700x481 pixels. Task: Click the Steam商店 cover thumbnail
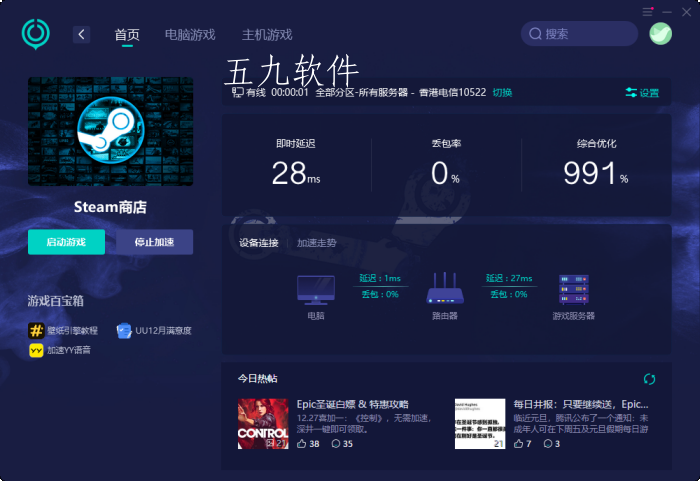(110, 131)
